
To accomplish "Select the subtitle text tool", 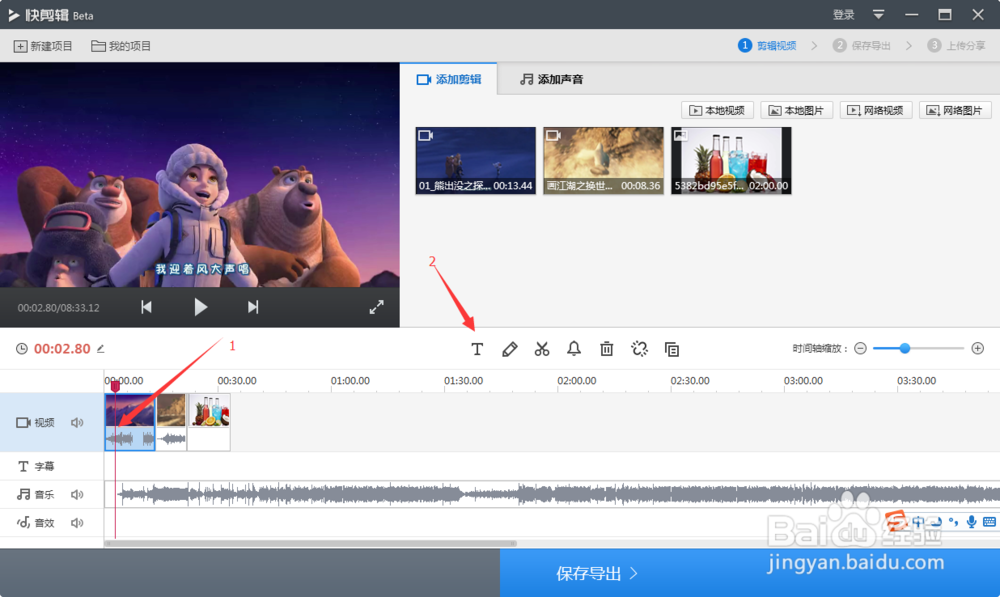I will 477,349.
